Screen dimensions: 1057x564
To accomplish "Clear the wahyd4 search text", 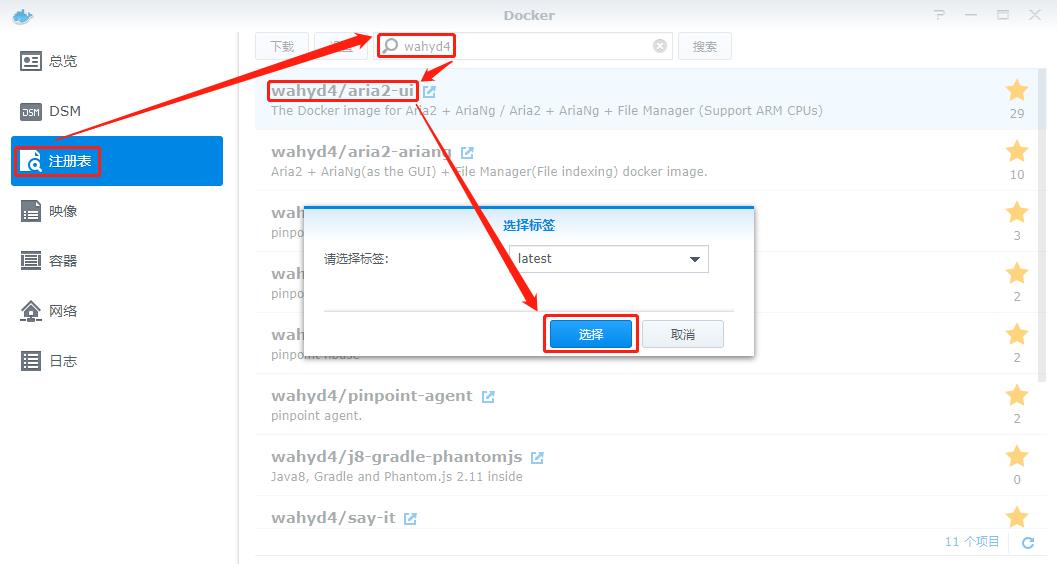I will [x=660, y=46].
